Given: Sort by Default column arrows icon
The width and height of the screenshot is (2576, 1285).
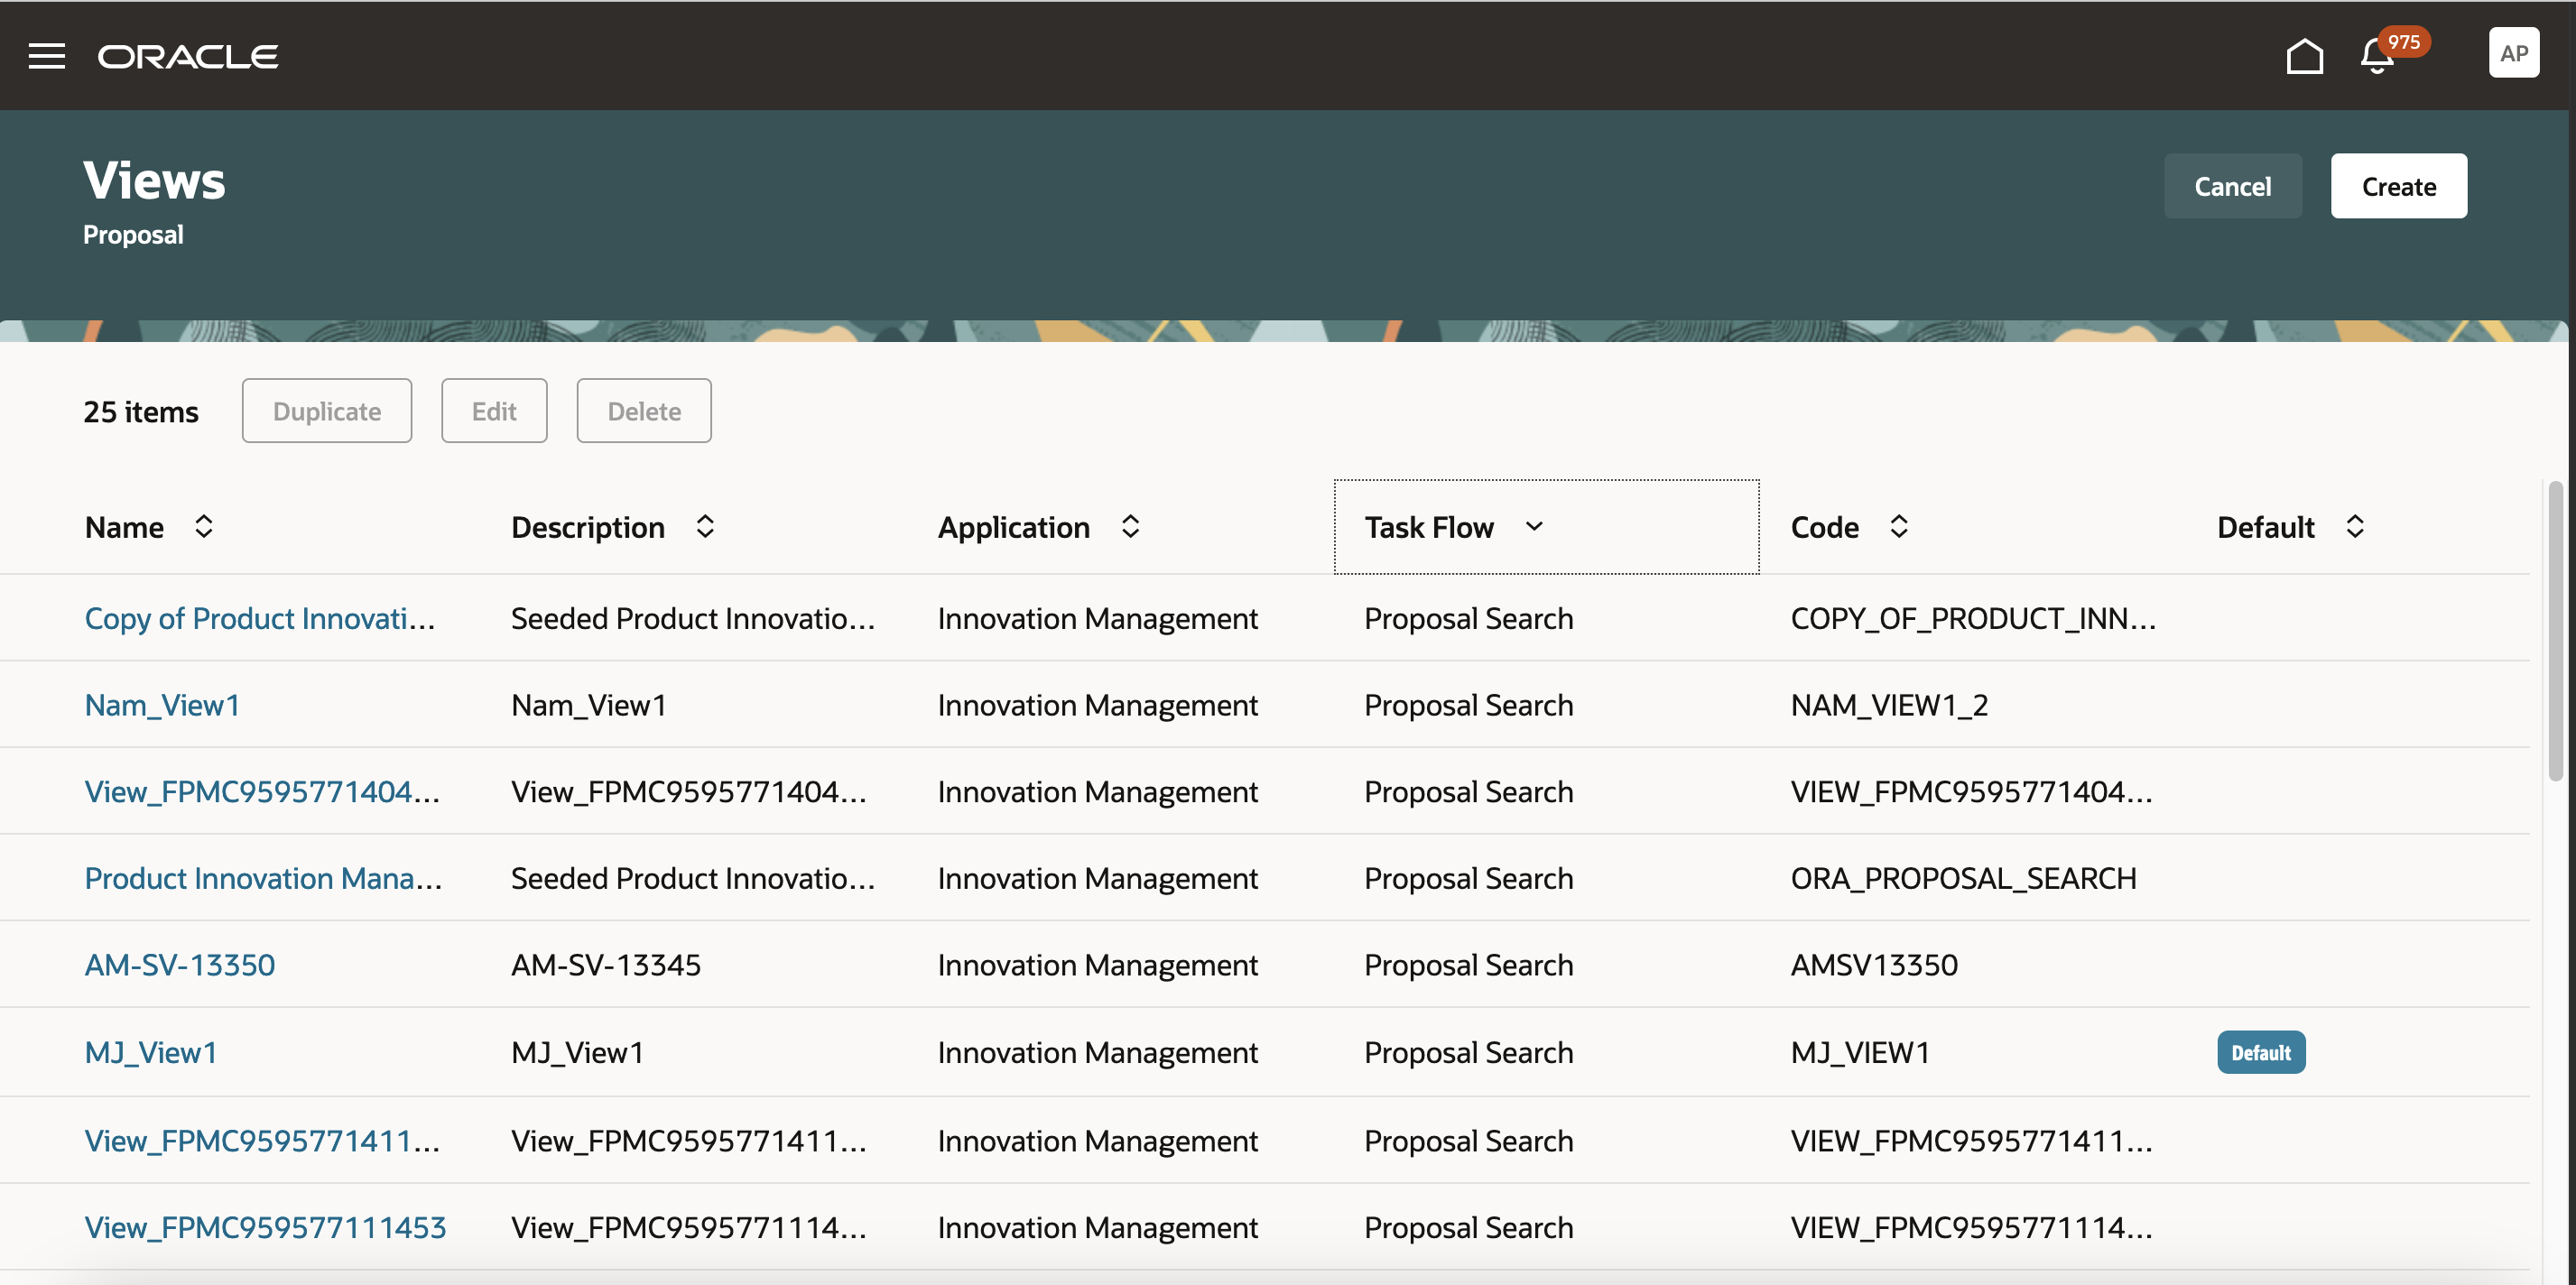Looking at the screenshot, I should coord(2355,527).
